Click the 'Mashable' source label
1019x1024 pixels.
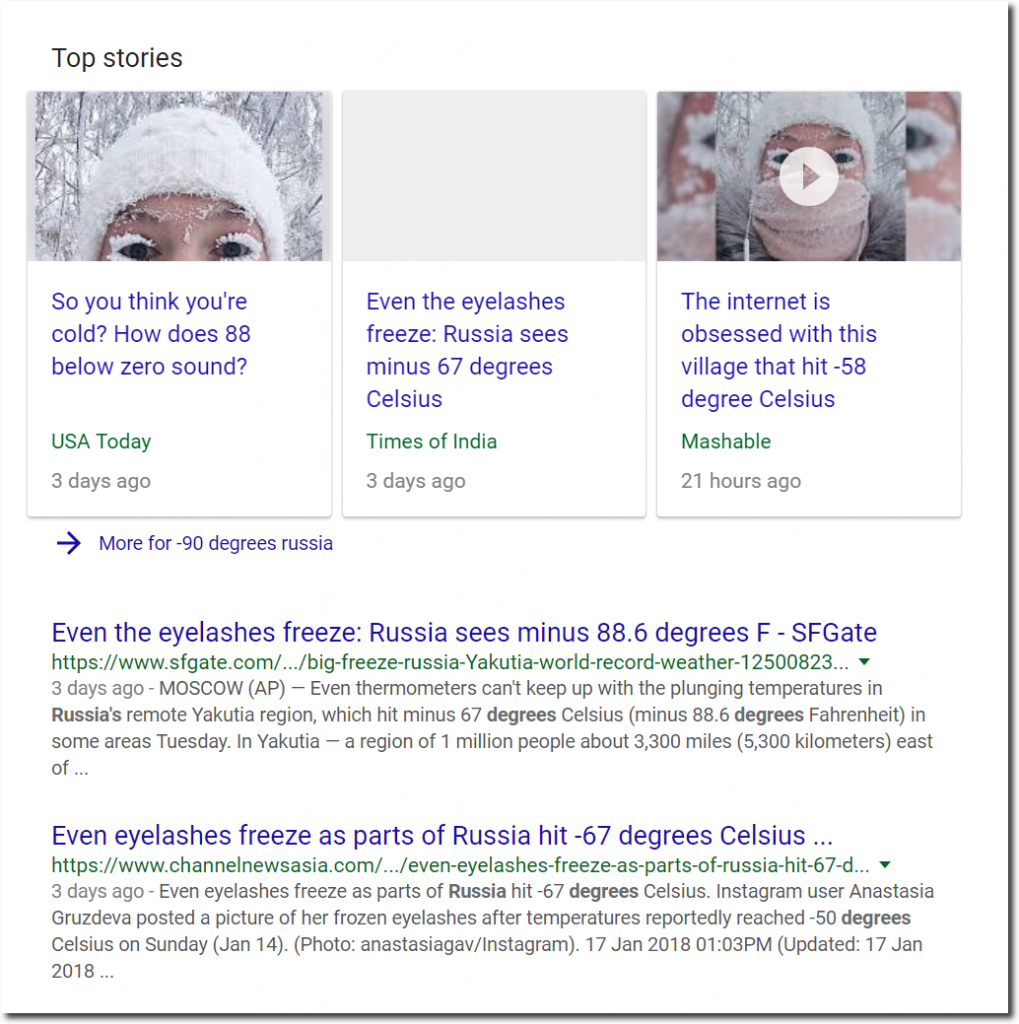click(x=726, y=441)
